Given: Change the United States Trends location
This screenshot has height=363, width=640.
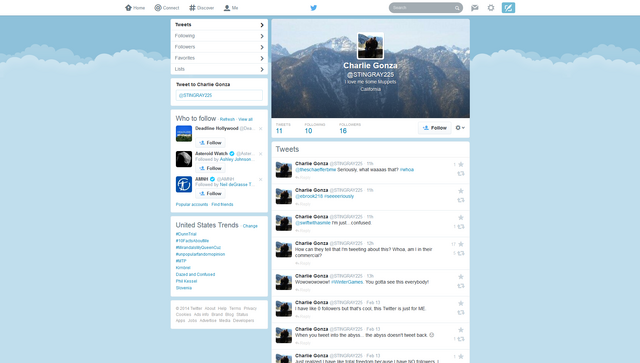Looking at the screenshot, I should 250,226.
